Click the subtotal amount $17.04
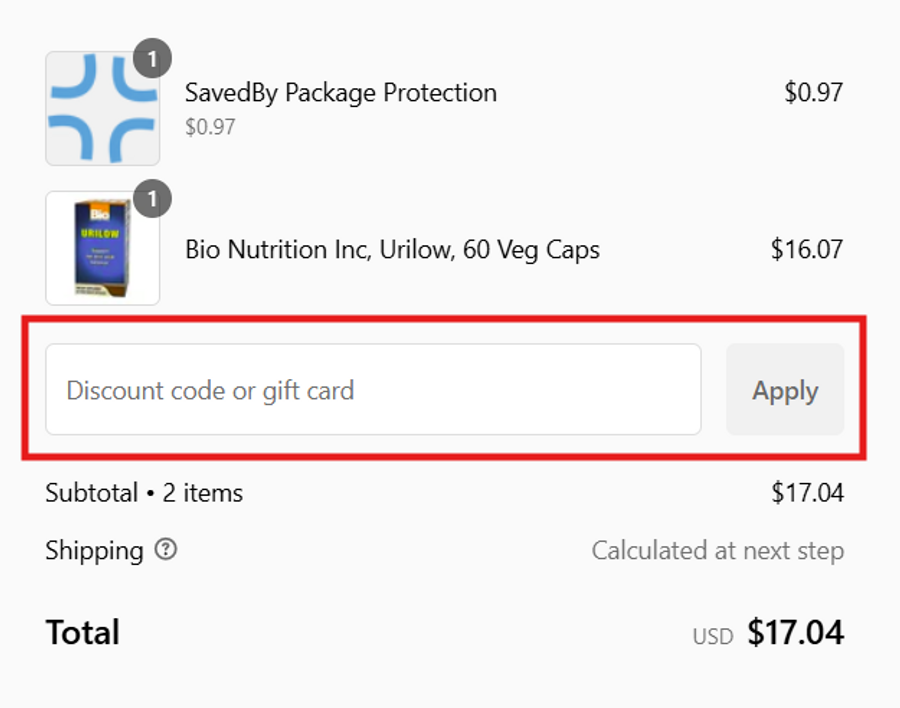The height and width of the screenshot is (708, 900). [807, 493]
